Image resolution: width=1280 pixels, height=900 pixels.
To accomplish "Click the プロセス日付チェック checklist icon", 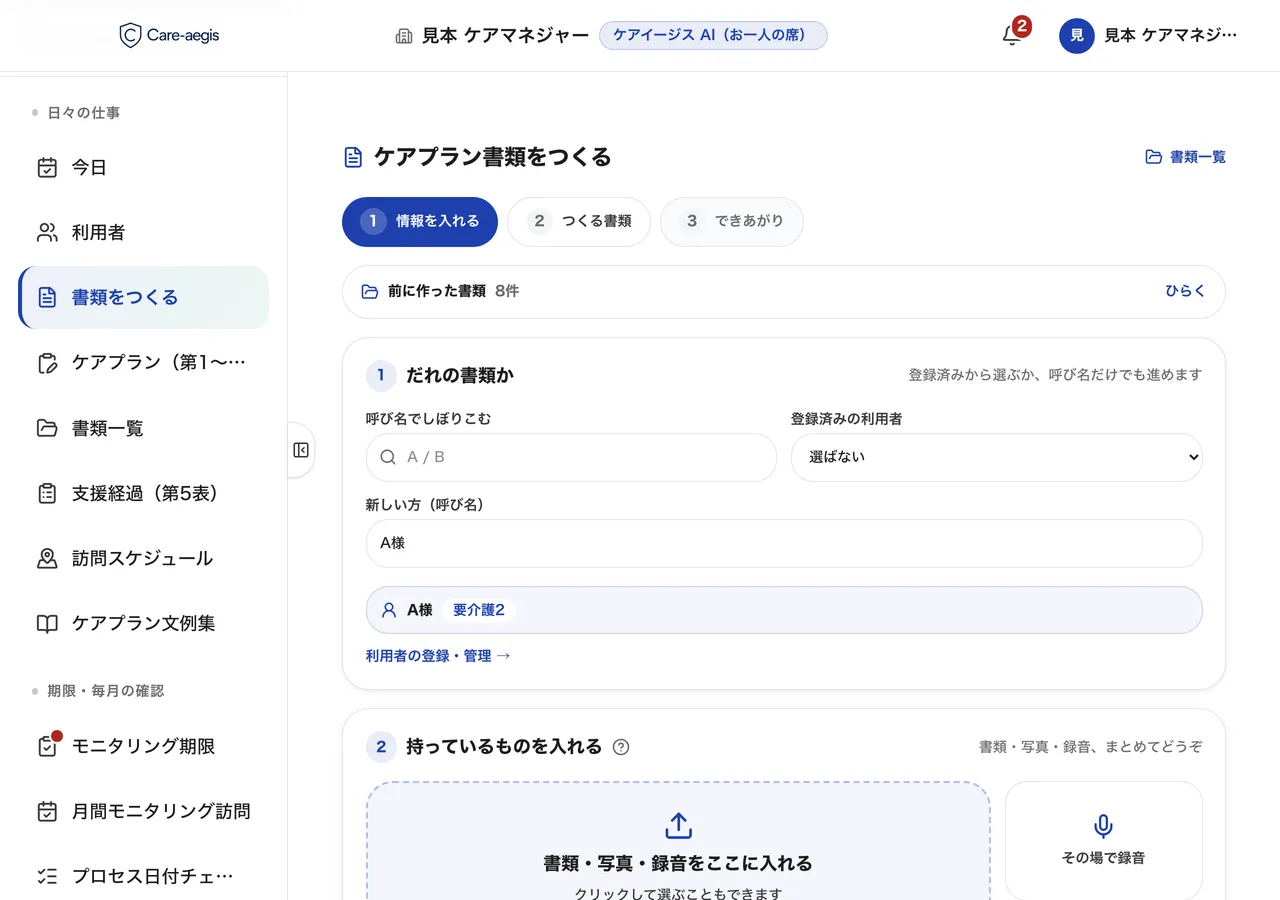I will [47, 876].
